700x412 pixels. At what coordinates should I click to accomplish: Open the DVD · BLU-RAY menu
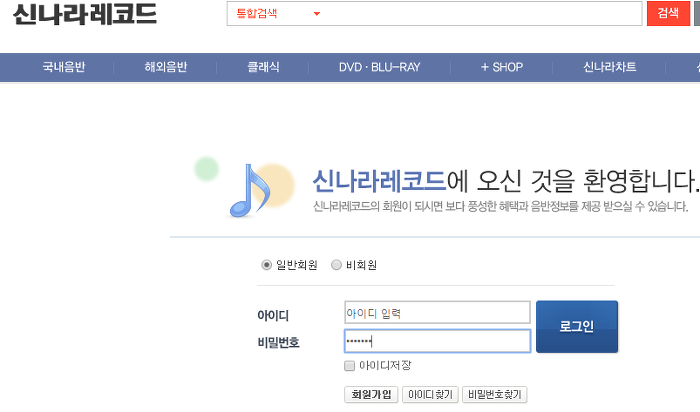[379, 67]
